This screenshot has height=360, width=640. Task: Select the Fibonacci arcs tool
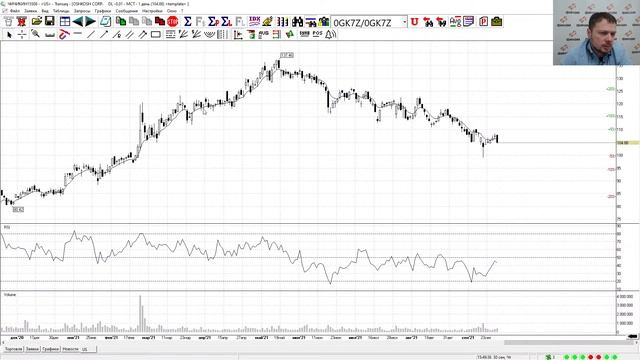point(209,35)
